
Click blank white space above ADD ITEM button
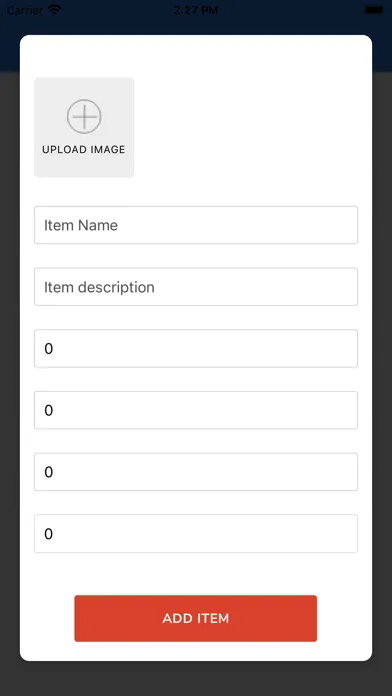pos(196,574)
